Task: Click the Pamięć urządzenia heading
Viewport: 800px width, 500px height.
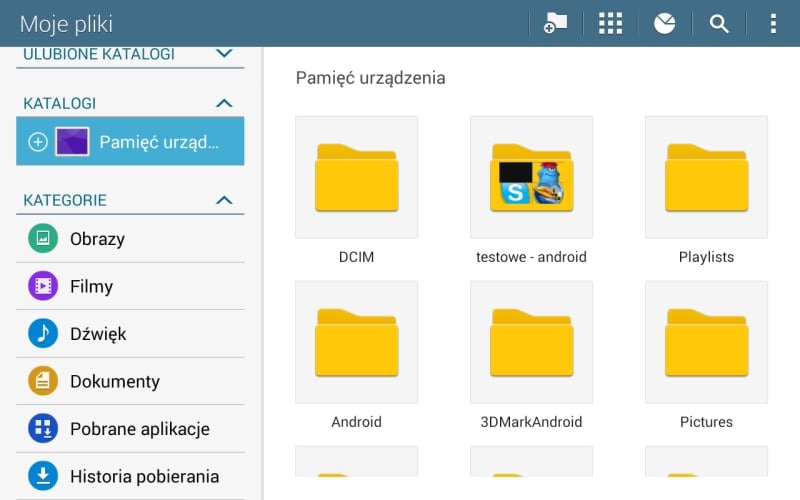Action: click(x=370, y=78)
